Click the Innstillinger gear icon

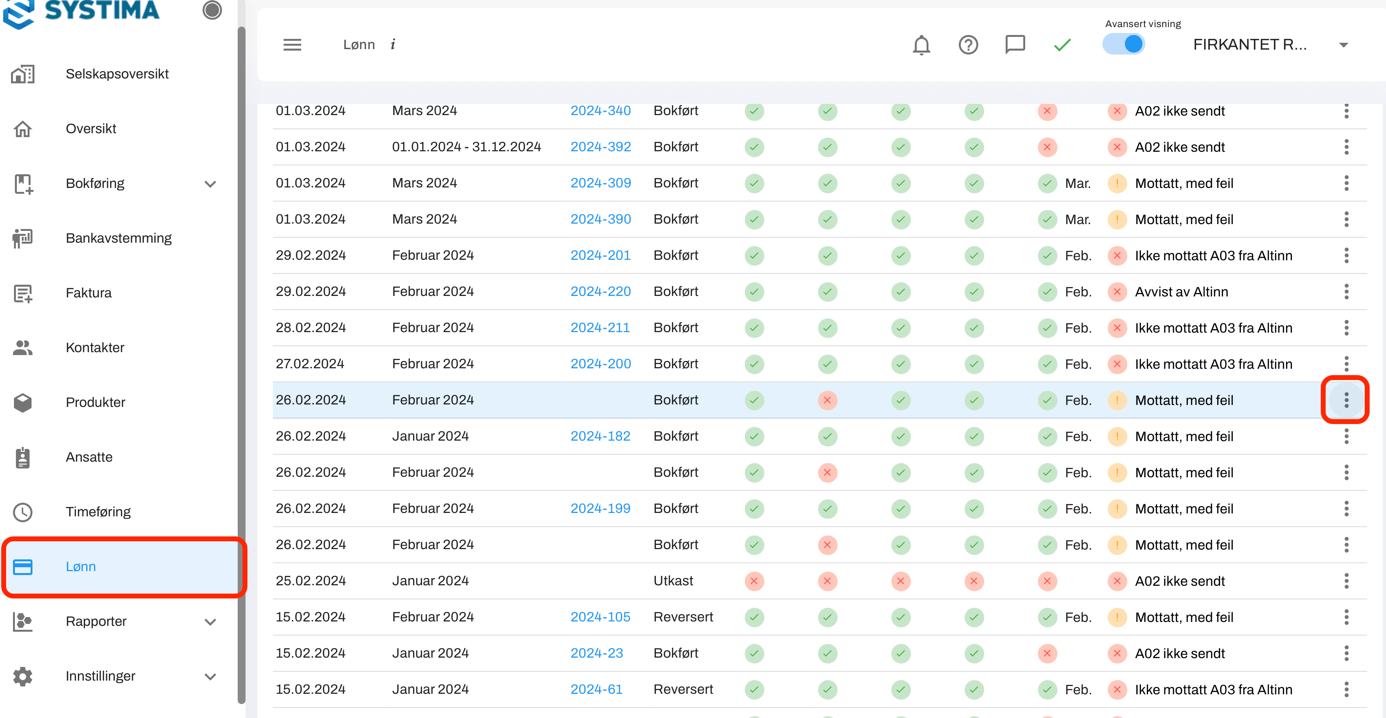(x=23, y=677)
